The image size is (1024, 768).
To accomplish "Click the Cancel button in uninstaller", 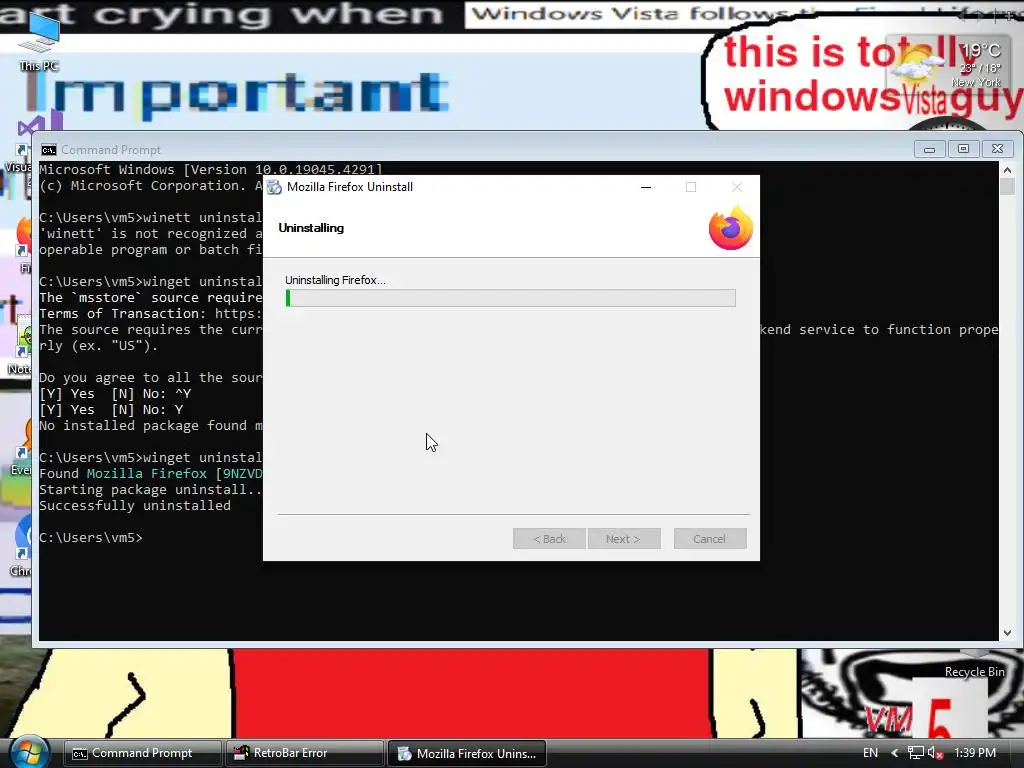I will click(x=709, y=539).
